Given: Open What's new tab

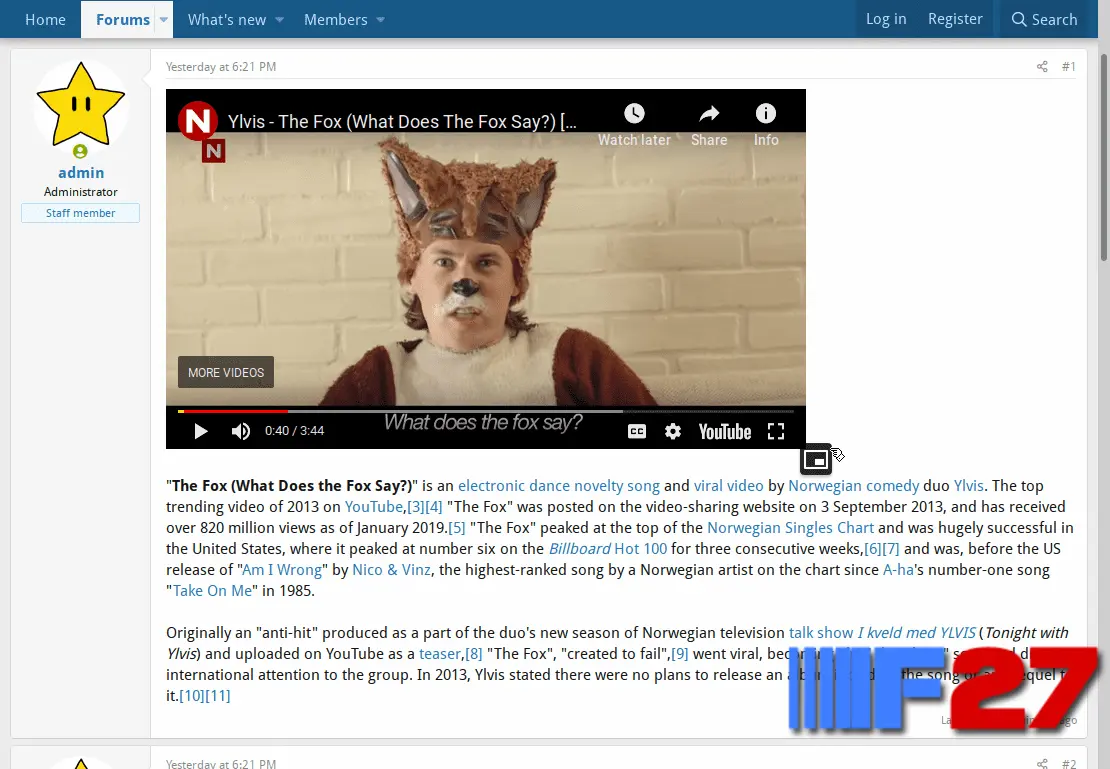Looking at the screenshot, I should pyautogui.click(x=227, y=20).
